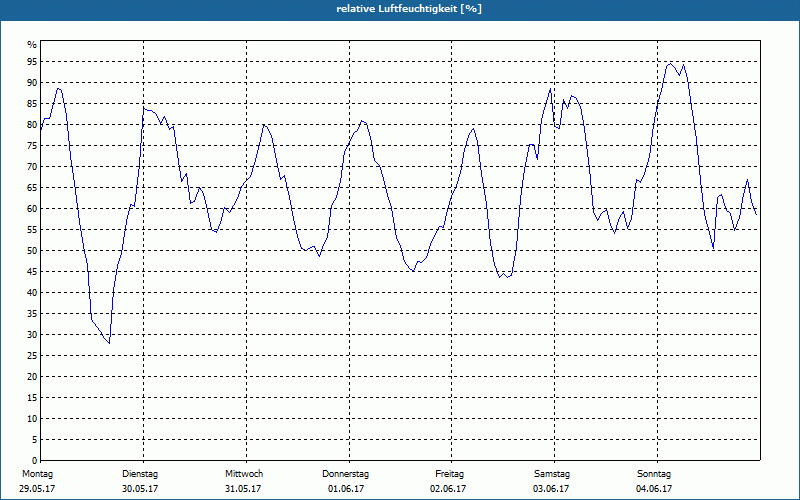Select the date '02.06.17'

(x=448, y=489)
